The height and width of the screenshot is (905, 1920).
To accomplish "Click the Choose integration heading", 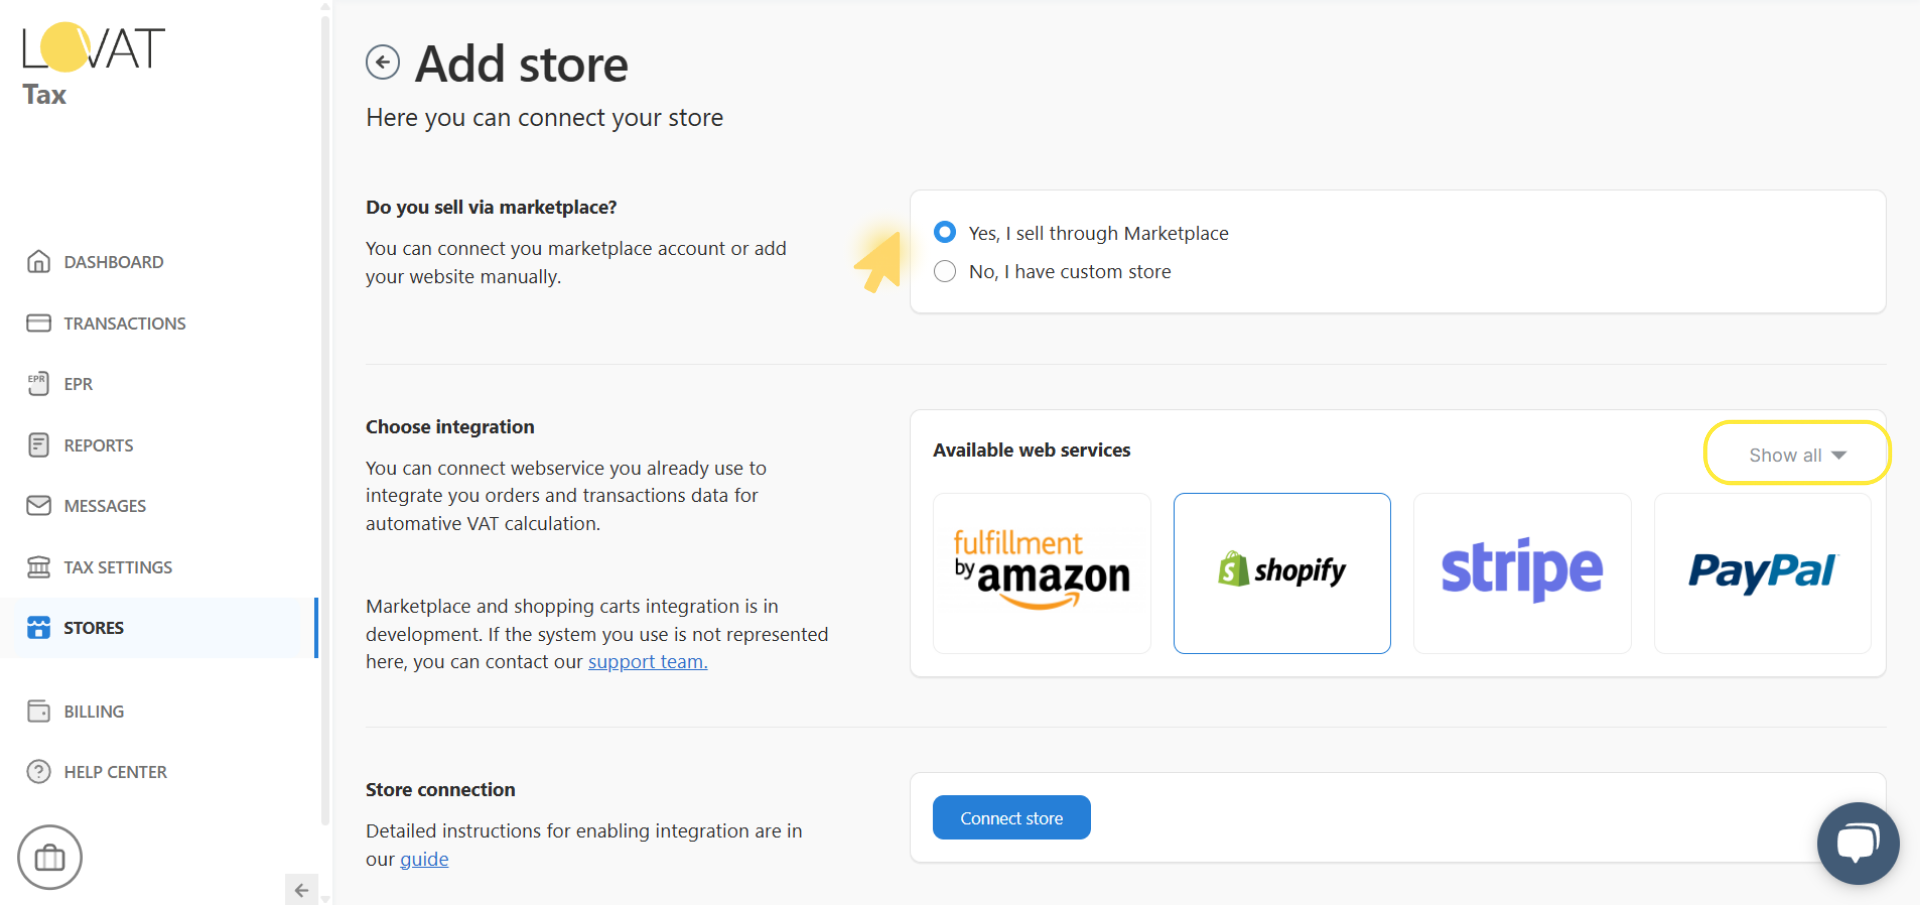I will tap(450, 427).
